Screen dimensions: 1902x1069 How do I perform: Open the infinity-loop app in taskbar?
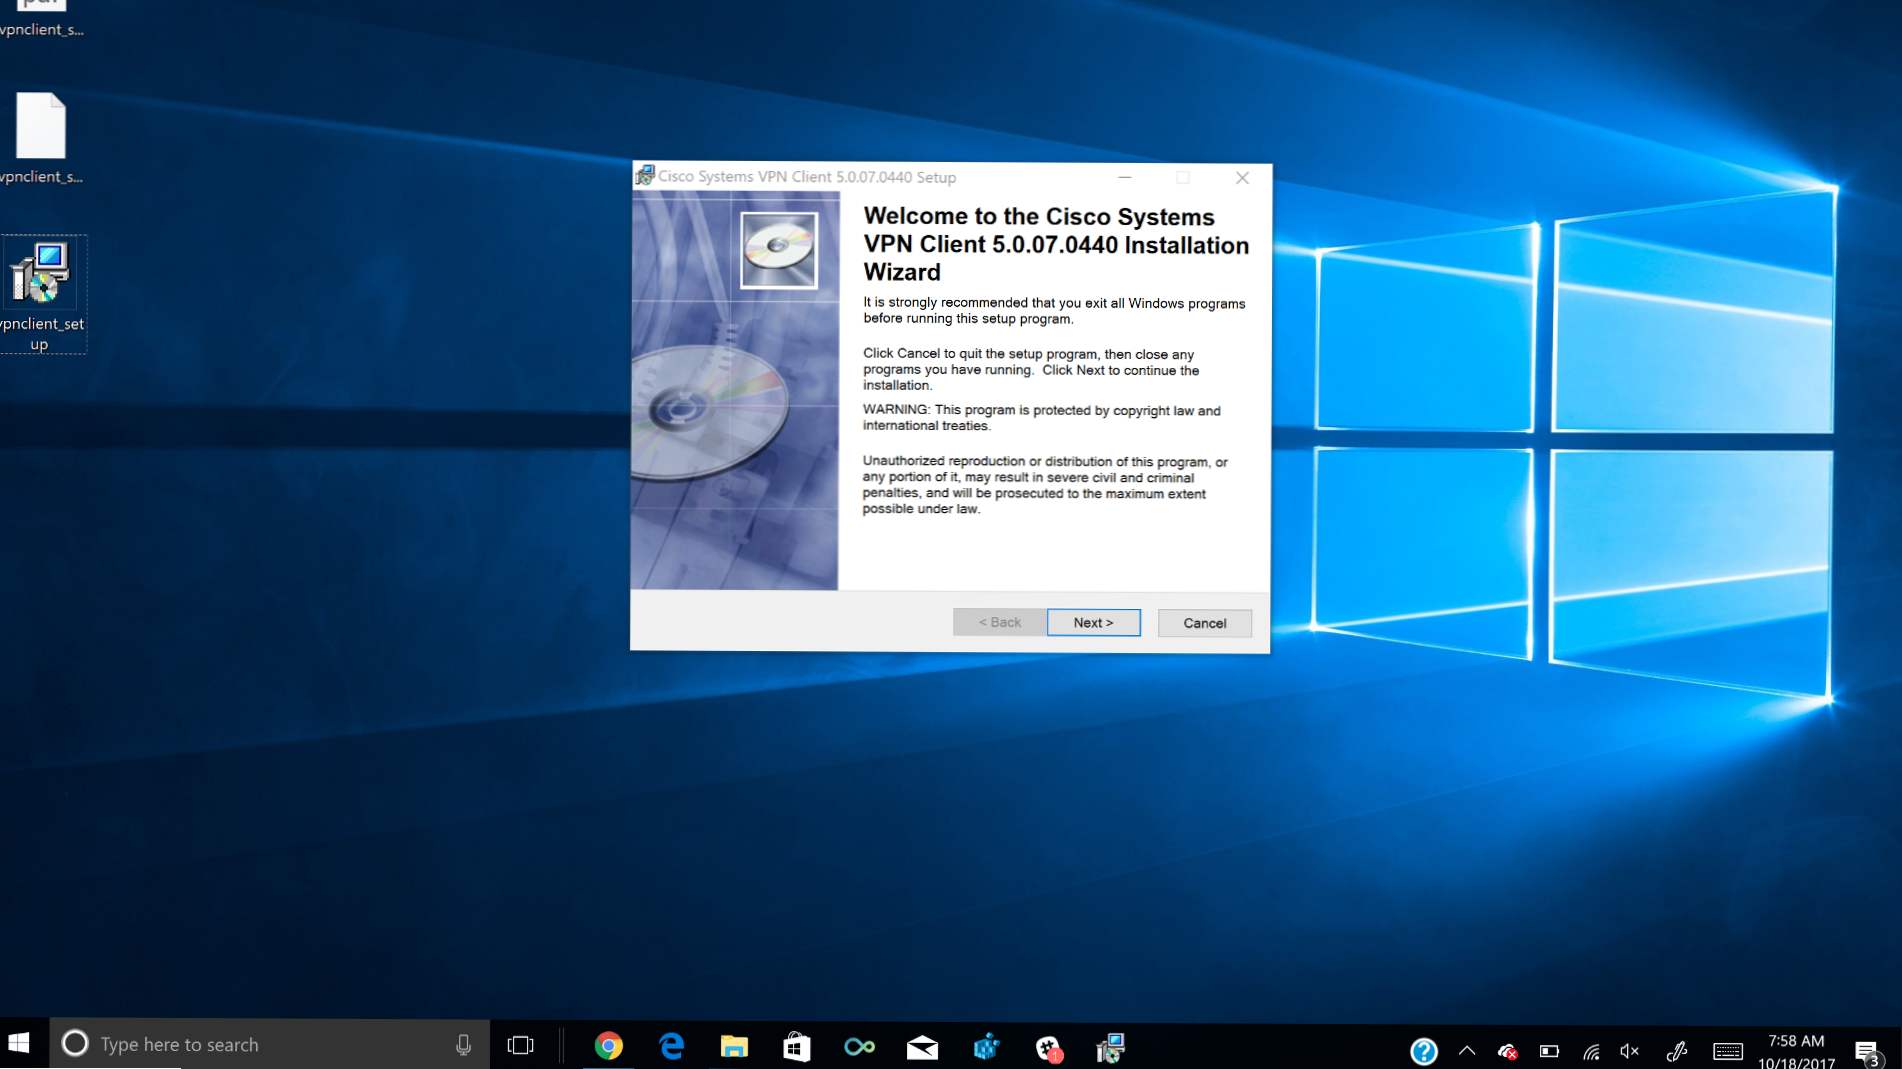860,1046
